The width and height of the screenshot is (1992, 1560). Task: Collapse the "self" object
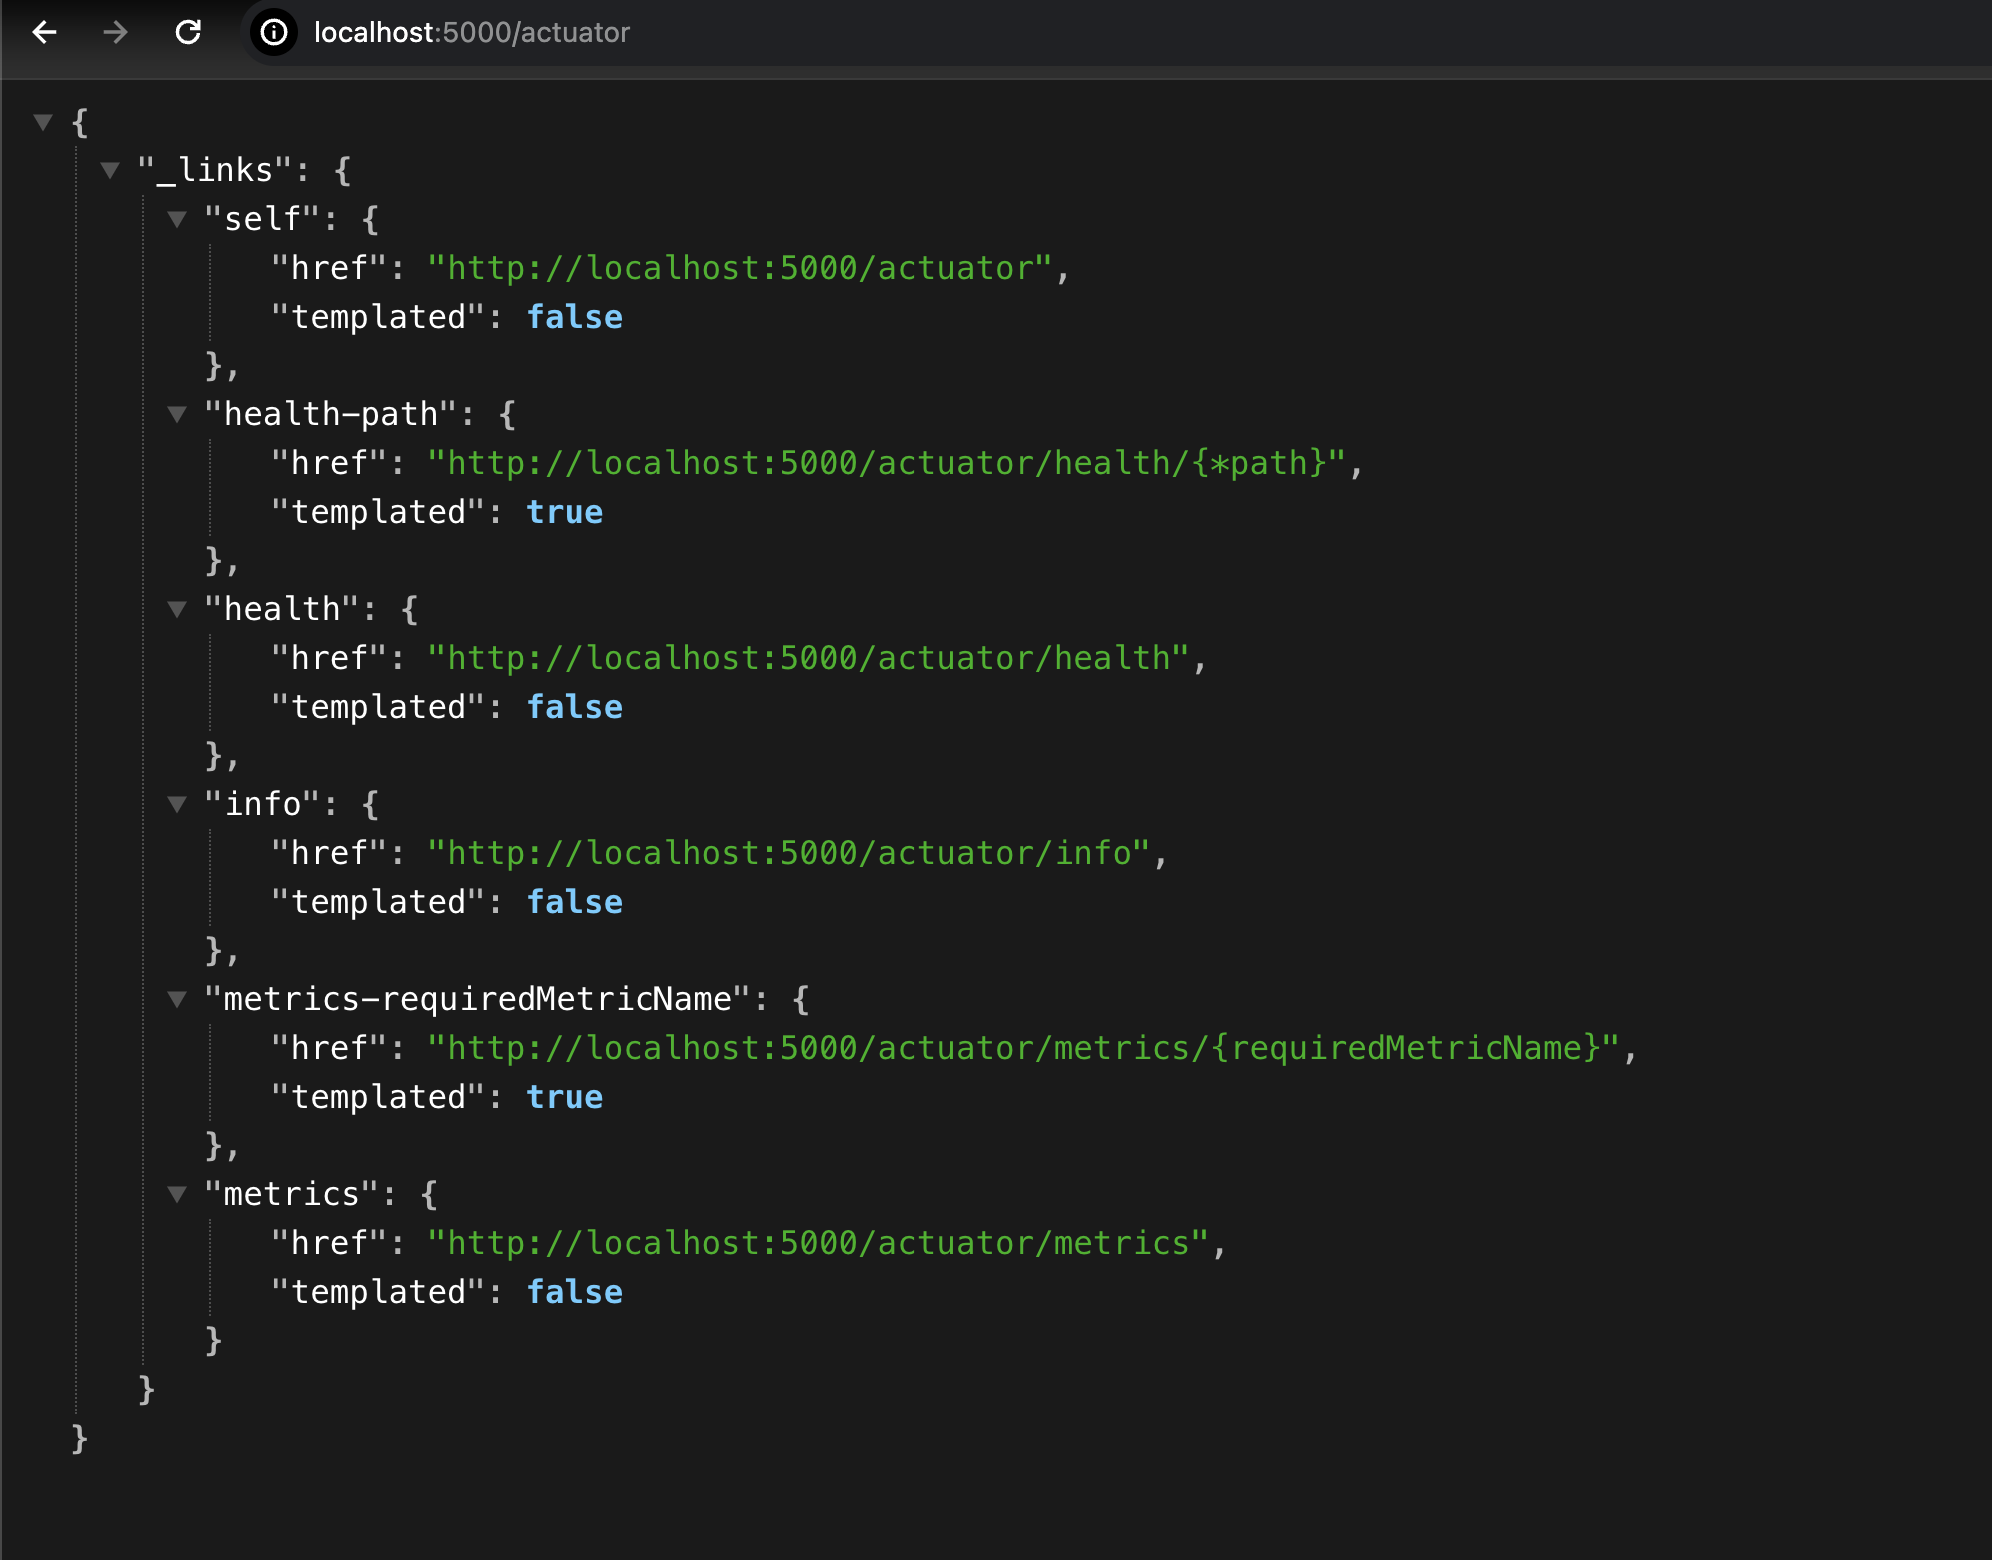coord(177,219)
